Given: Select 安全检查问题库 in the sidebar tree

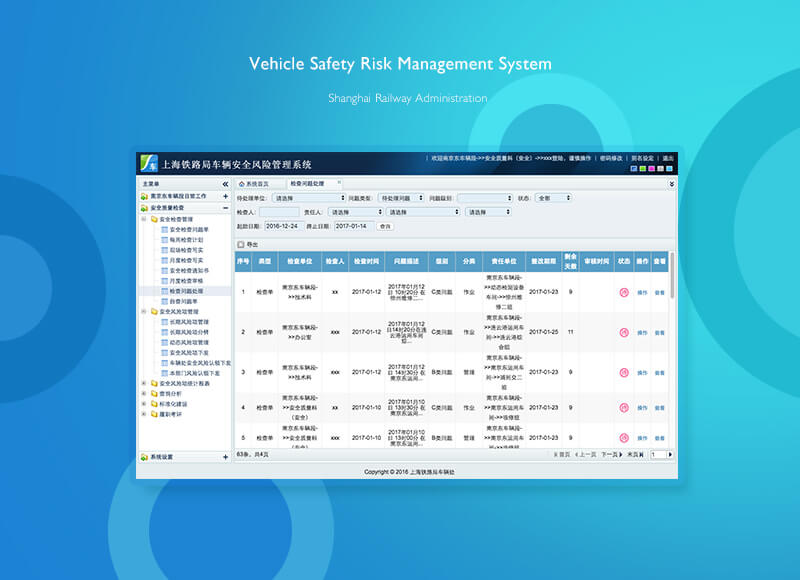Looking at the screenshot, I should pos(188,229).
